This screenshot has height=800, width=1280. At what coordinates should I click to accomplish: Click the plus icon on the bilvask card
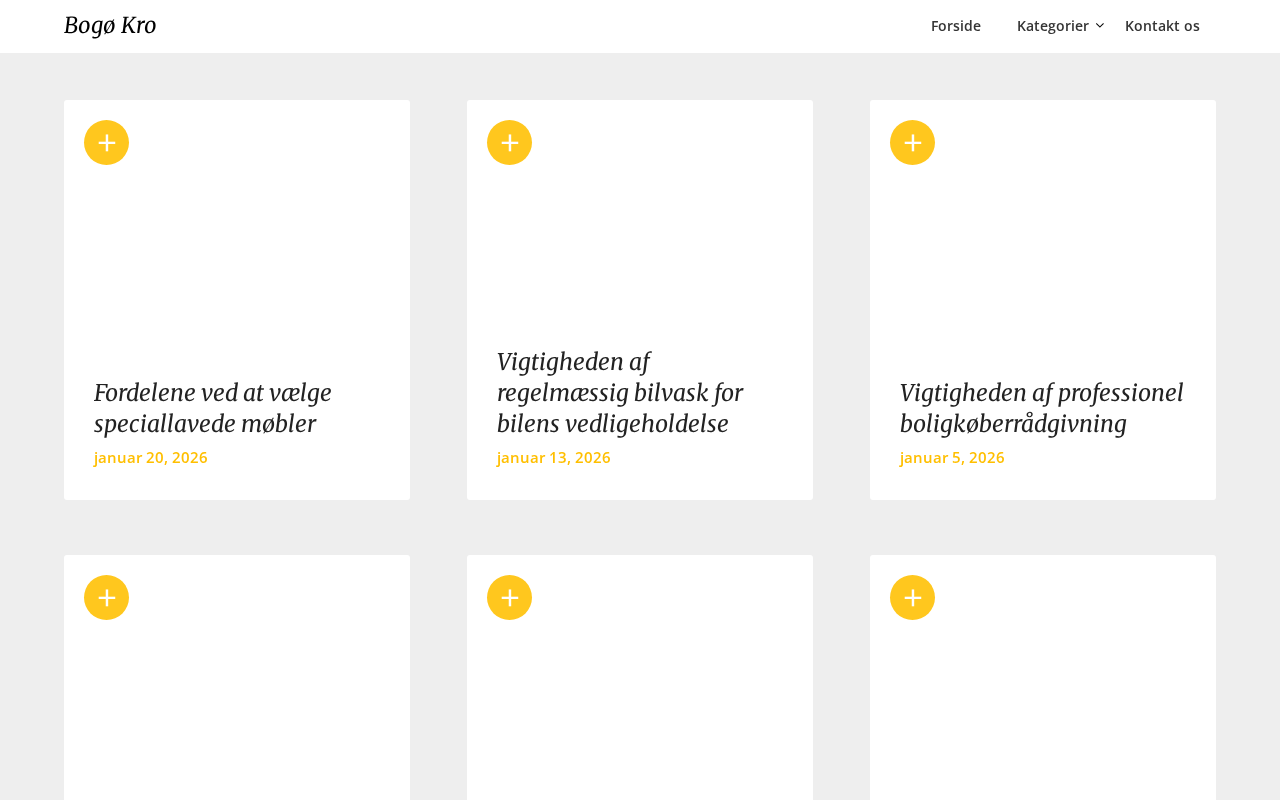point(509,142)
